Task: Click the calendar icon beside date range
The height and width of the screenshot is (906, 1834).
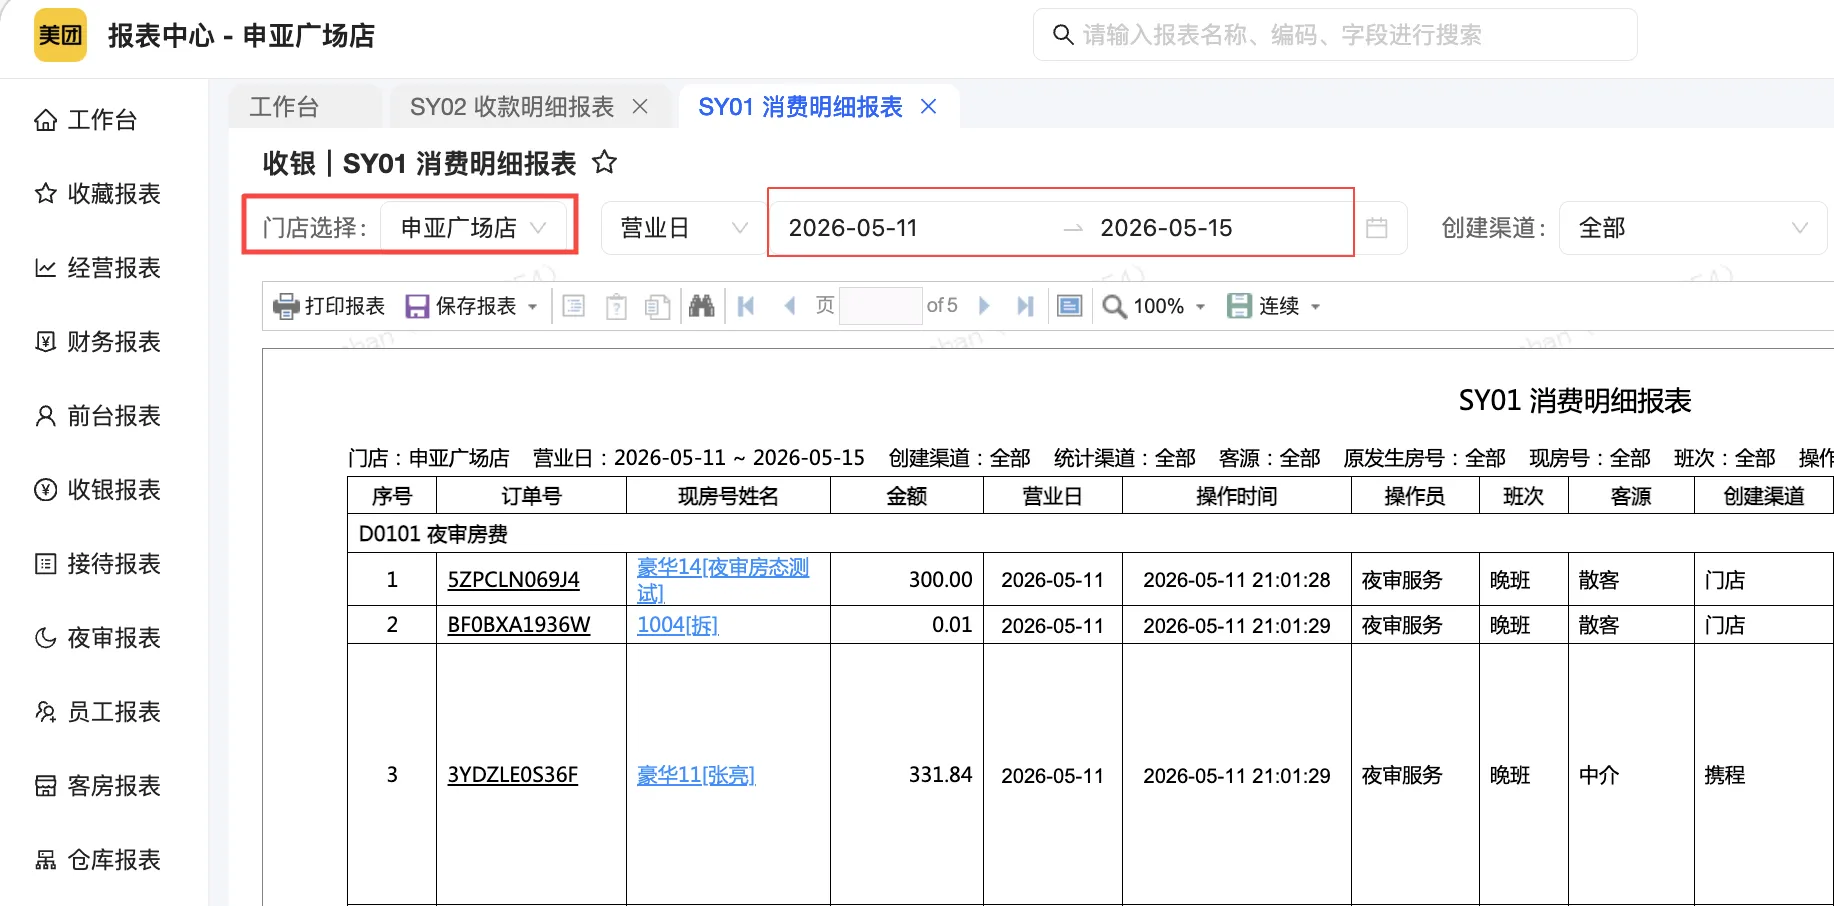Action: (x=1377, y=228)
